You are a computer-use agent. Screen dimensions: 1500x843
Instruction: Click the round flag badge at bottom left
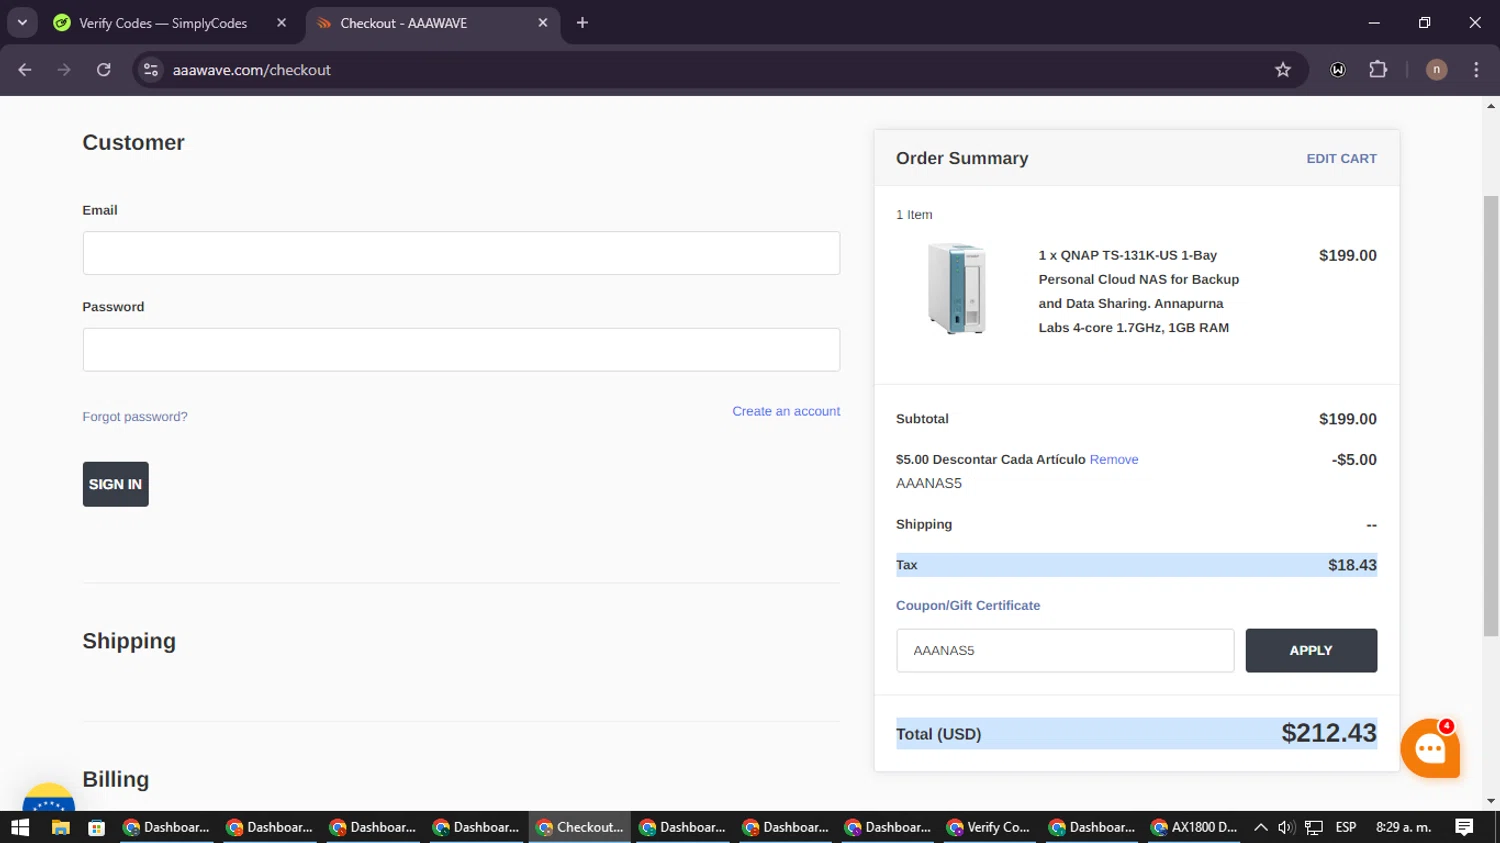[48, 798]
